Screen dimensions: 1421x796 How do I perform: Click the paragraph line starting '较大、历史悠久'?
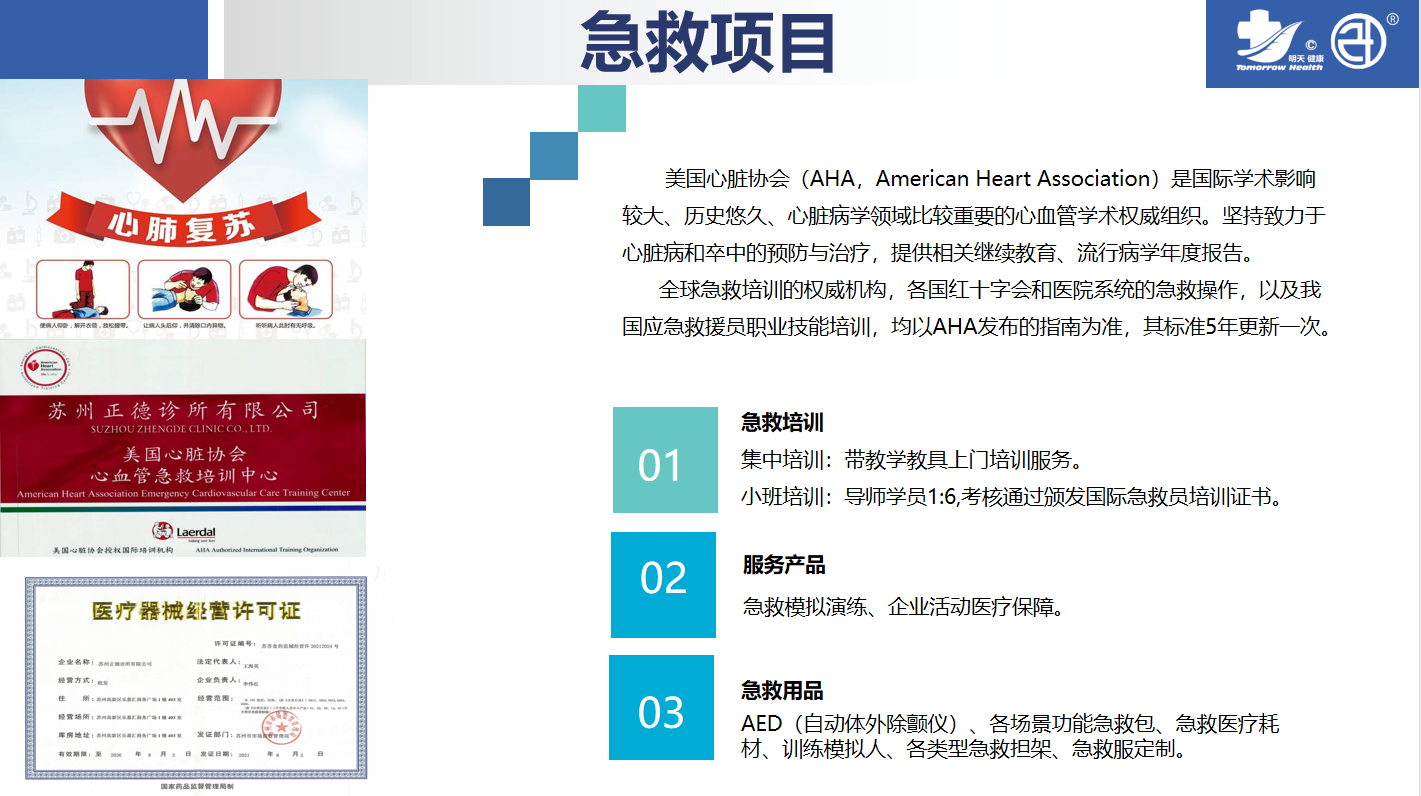coord(973,215)
